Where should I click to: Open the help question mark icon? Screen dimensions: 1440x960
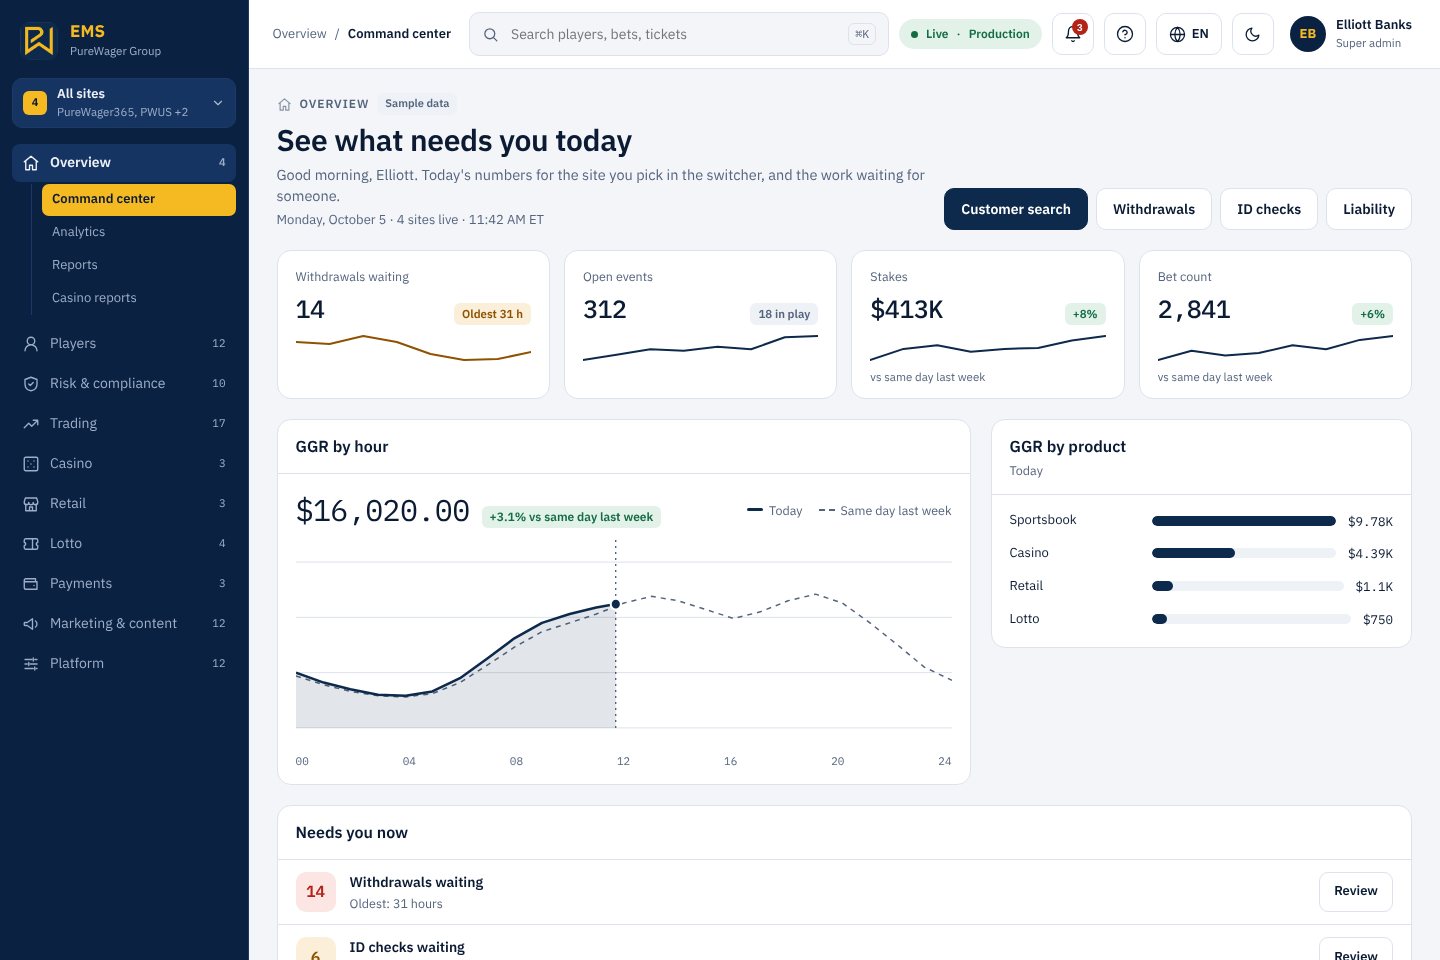(x=1125, y=34)
